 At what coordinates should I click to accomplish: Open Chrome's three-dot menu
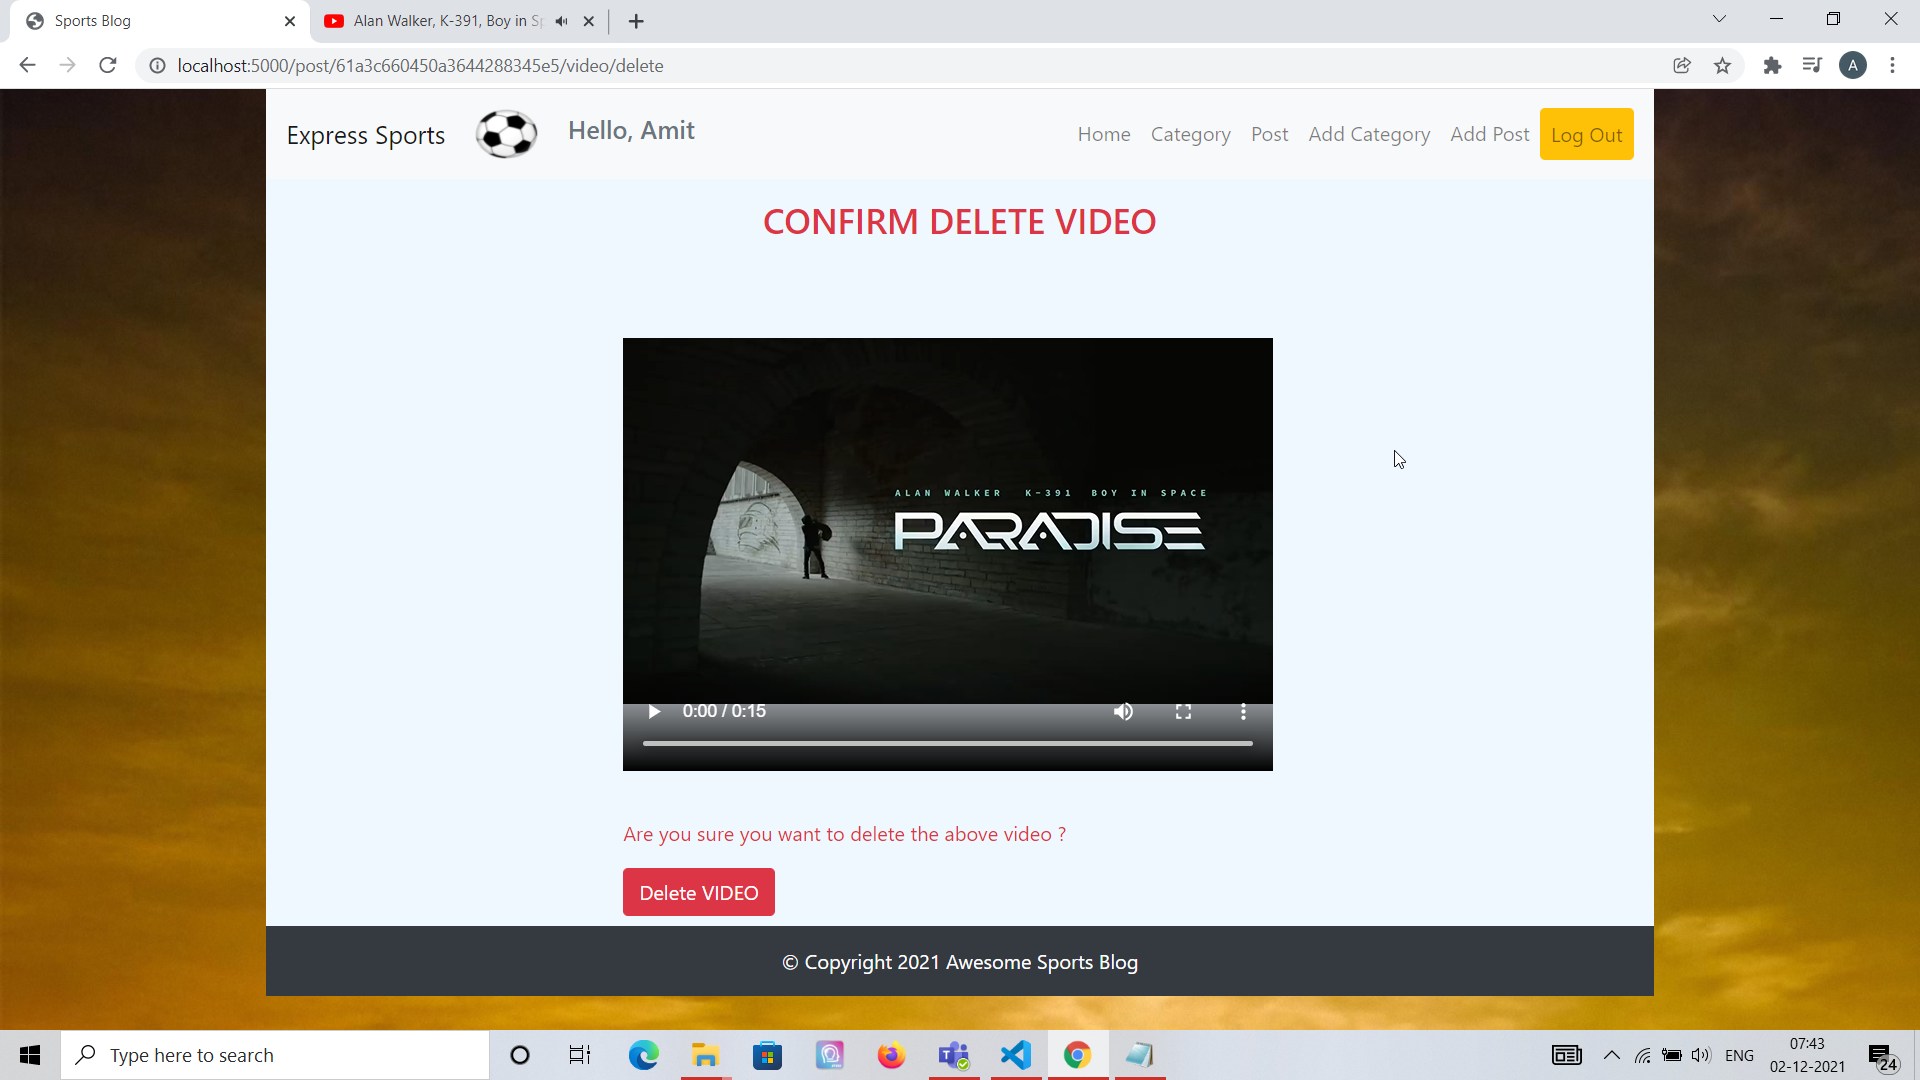click(1892, 66)
